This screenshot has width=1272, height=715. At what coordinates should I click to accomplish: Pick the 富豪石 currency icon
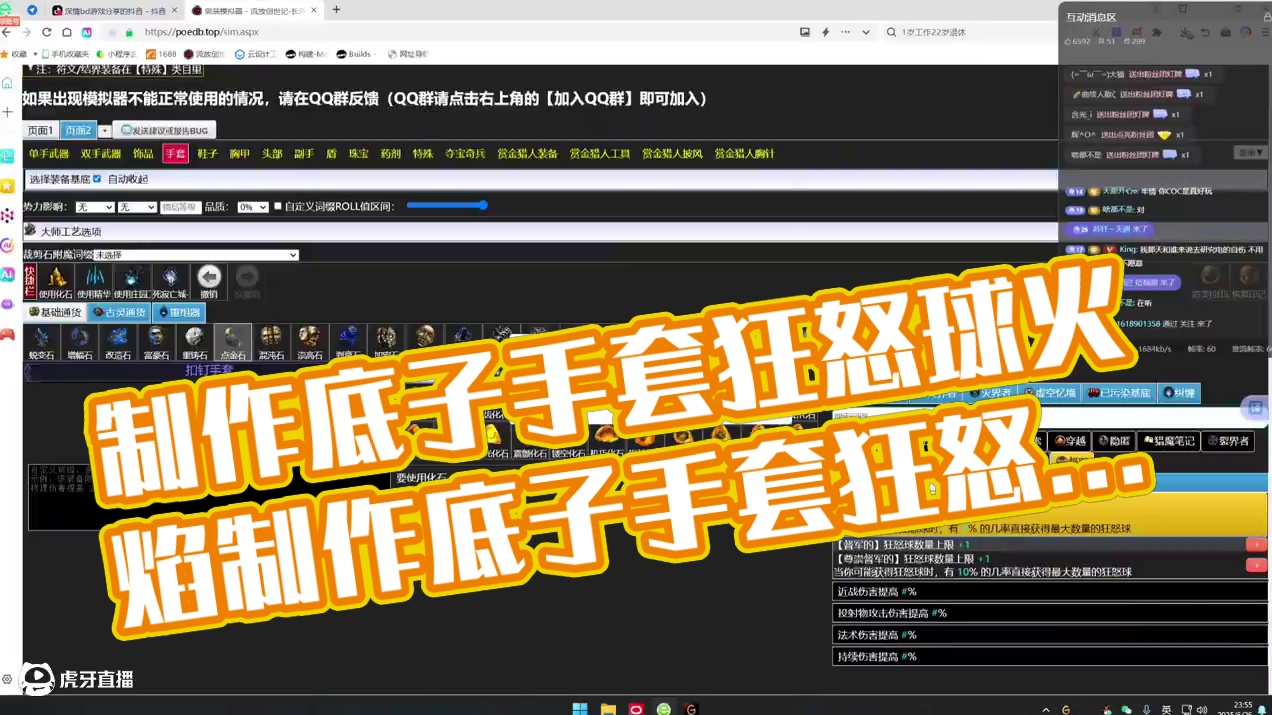coord(155,341)
